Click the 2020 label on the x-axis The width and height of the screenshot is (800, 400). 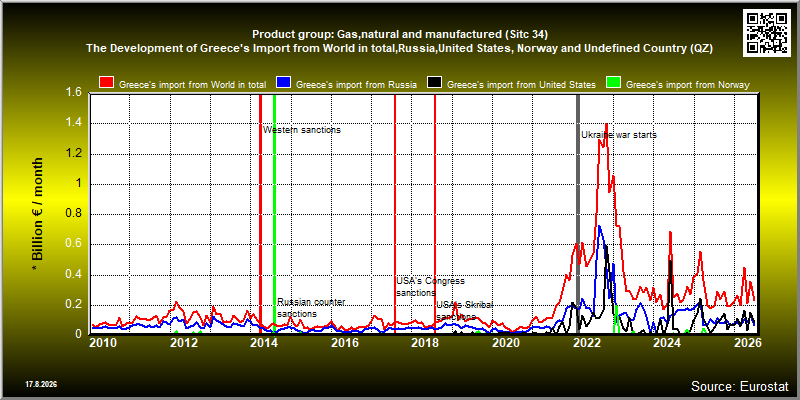[506, 342]
